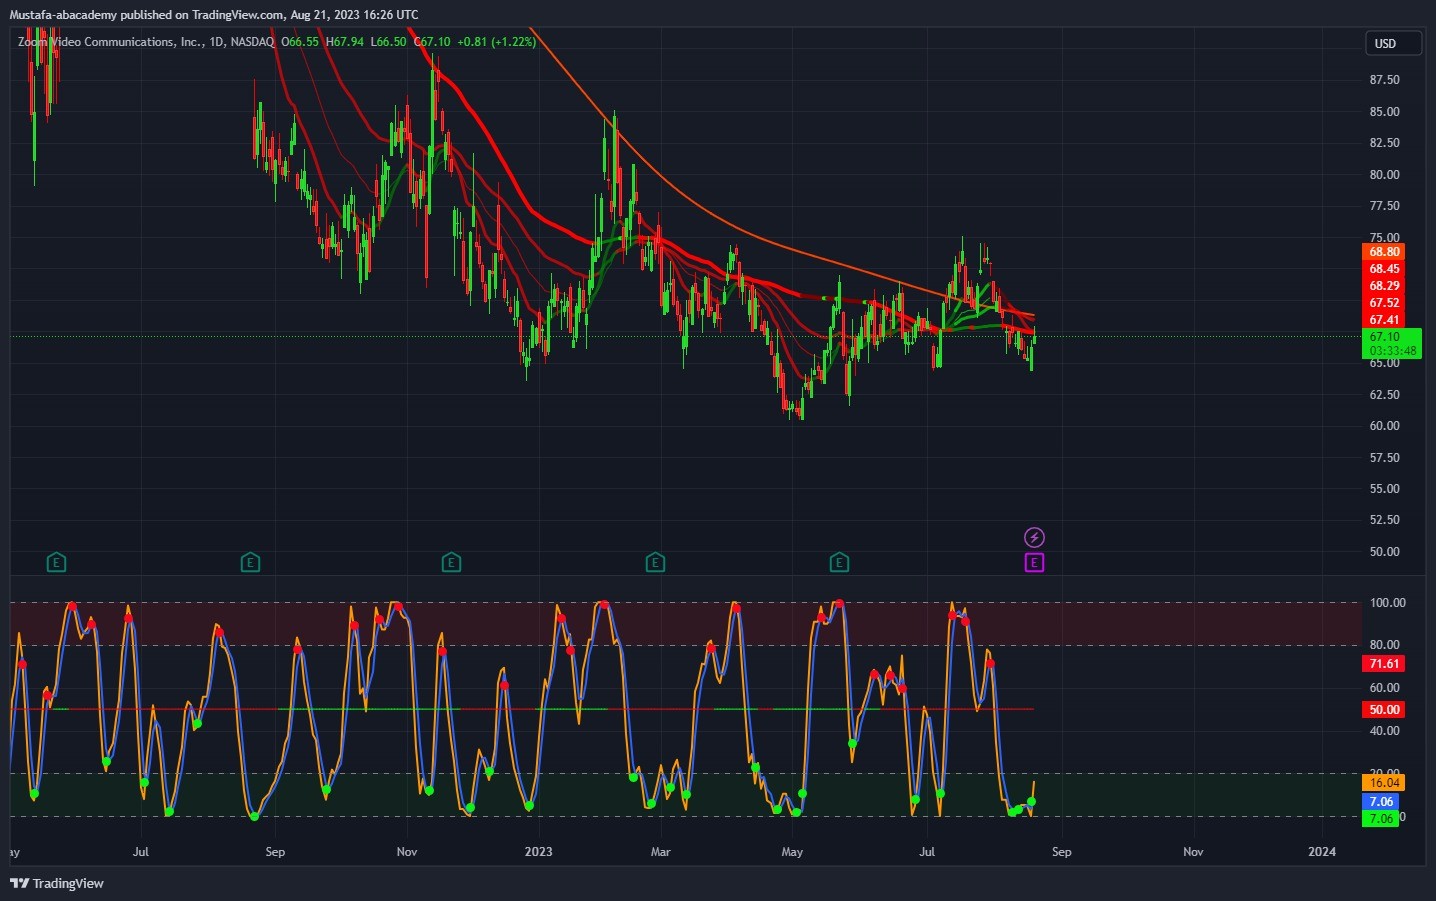Click the low value L66.50
Image resolution: width=1436 pixels, height=901 pixels.
point(388,42)
